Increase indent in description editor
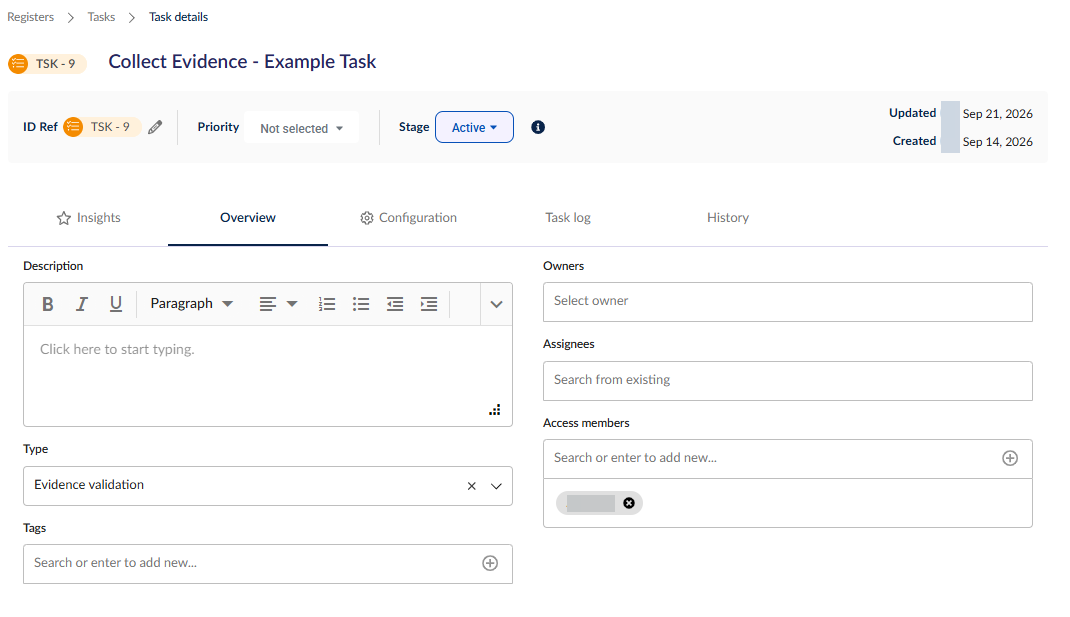Image resolution: width=1070 pixels, height=617 pixels. point(429,304)
